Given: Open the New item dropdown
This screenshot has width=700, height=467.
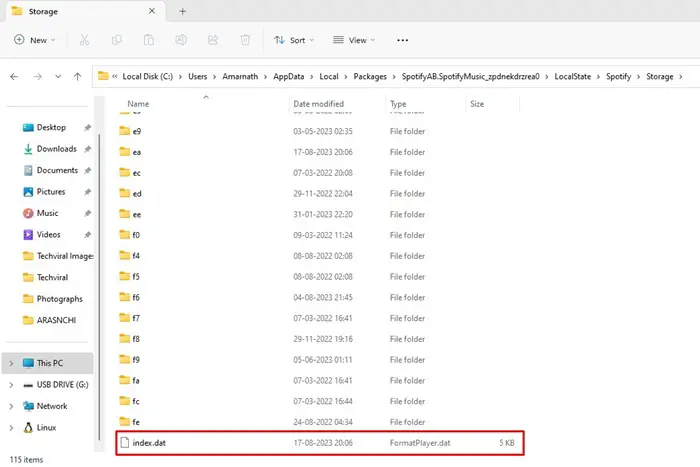Looking at the screenshot, I should [35, 40].
